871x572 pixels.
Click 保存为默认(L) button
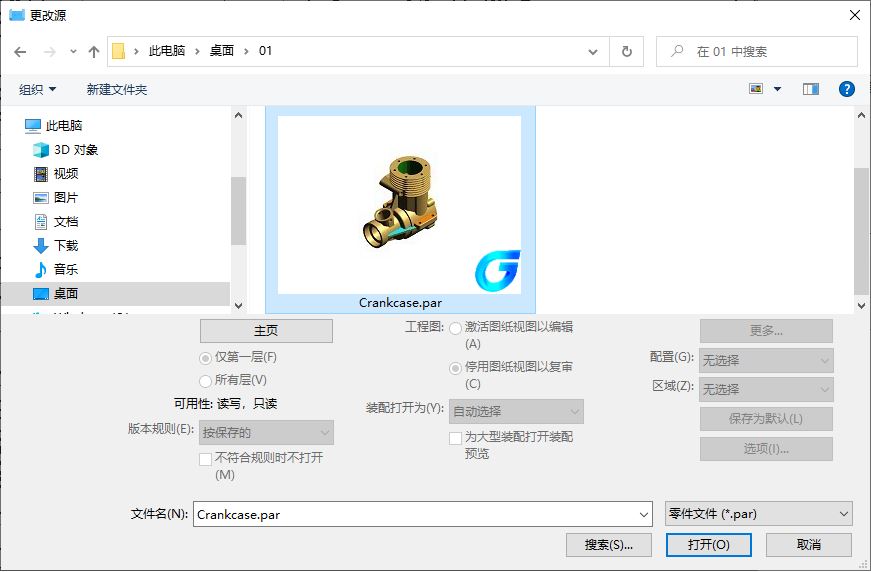click(766, 419)
